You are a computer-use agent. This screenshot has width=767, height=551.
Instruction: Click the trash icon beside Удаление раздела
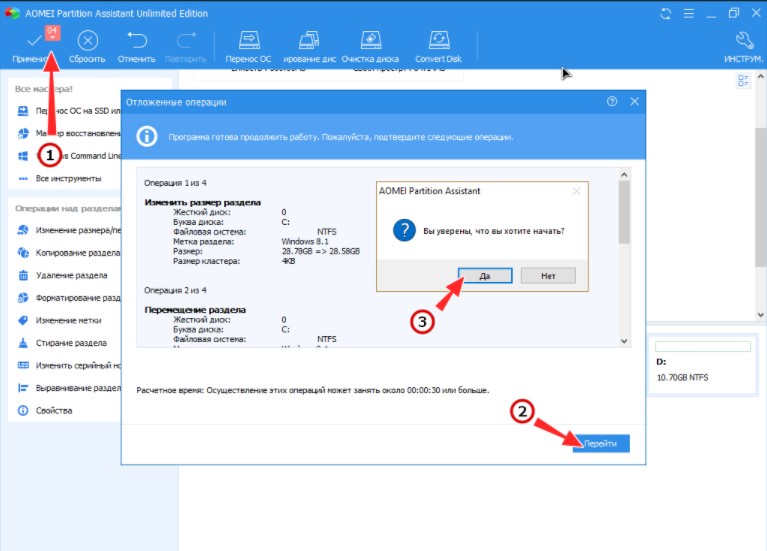click(x=23, y=275)
